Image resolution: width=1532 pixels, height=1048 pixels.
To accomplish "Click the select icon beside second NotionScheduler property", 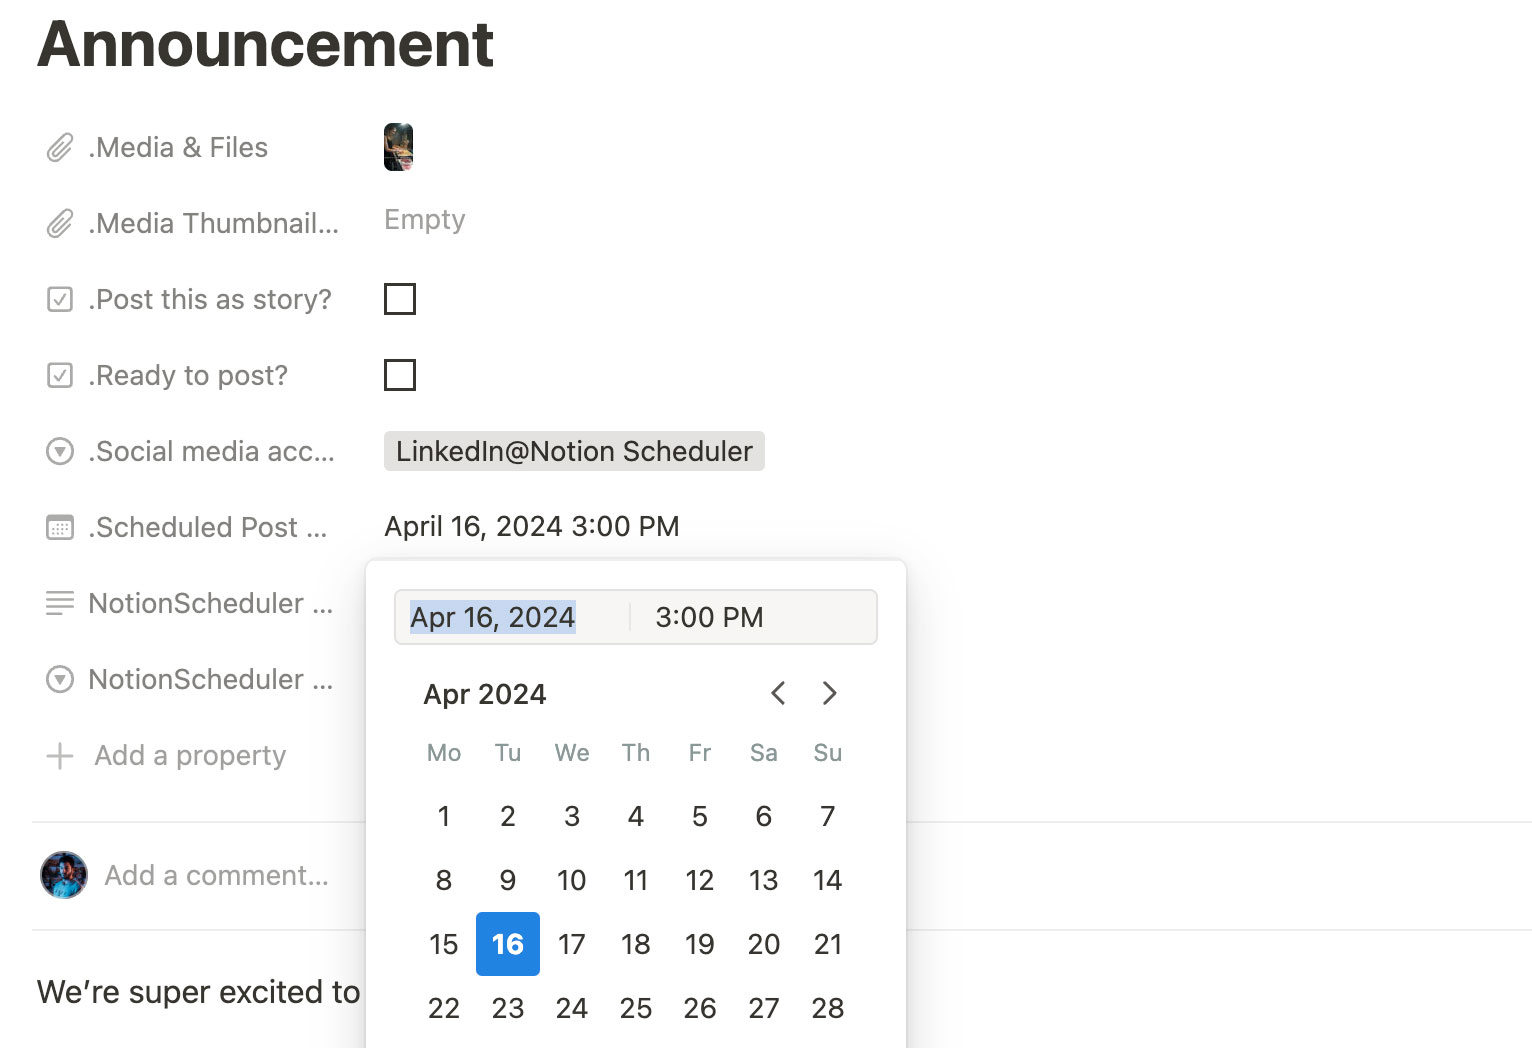I will click(60, 680).
